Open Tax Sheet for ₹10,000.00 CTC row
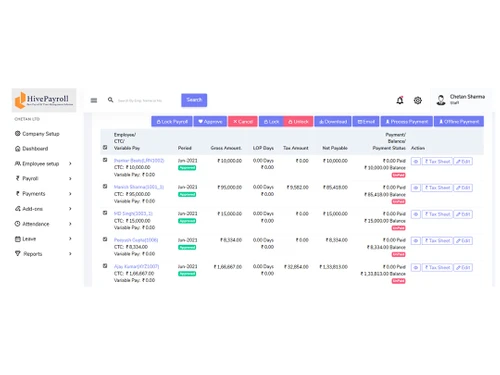Screen dimensions: 500x375 pyautogui.click(x=437, y=161)
